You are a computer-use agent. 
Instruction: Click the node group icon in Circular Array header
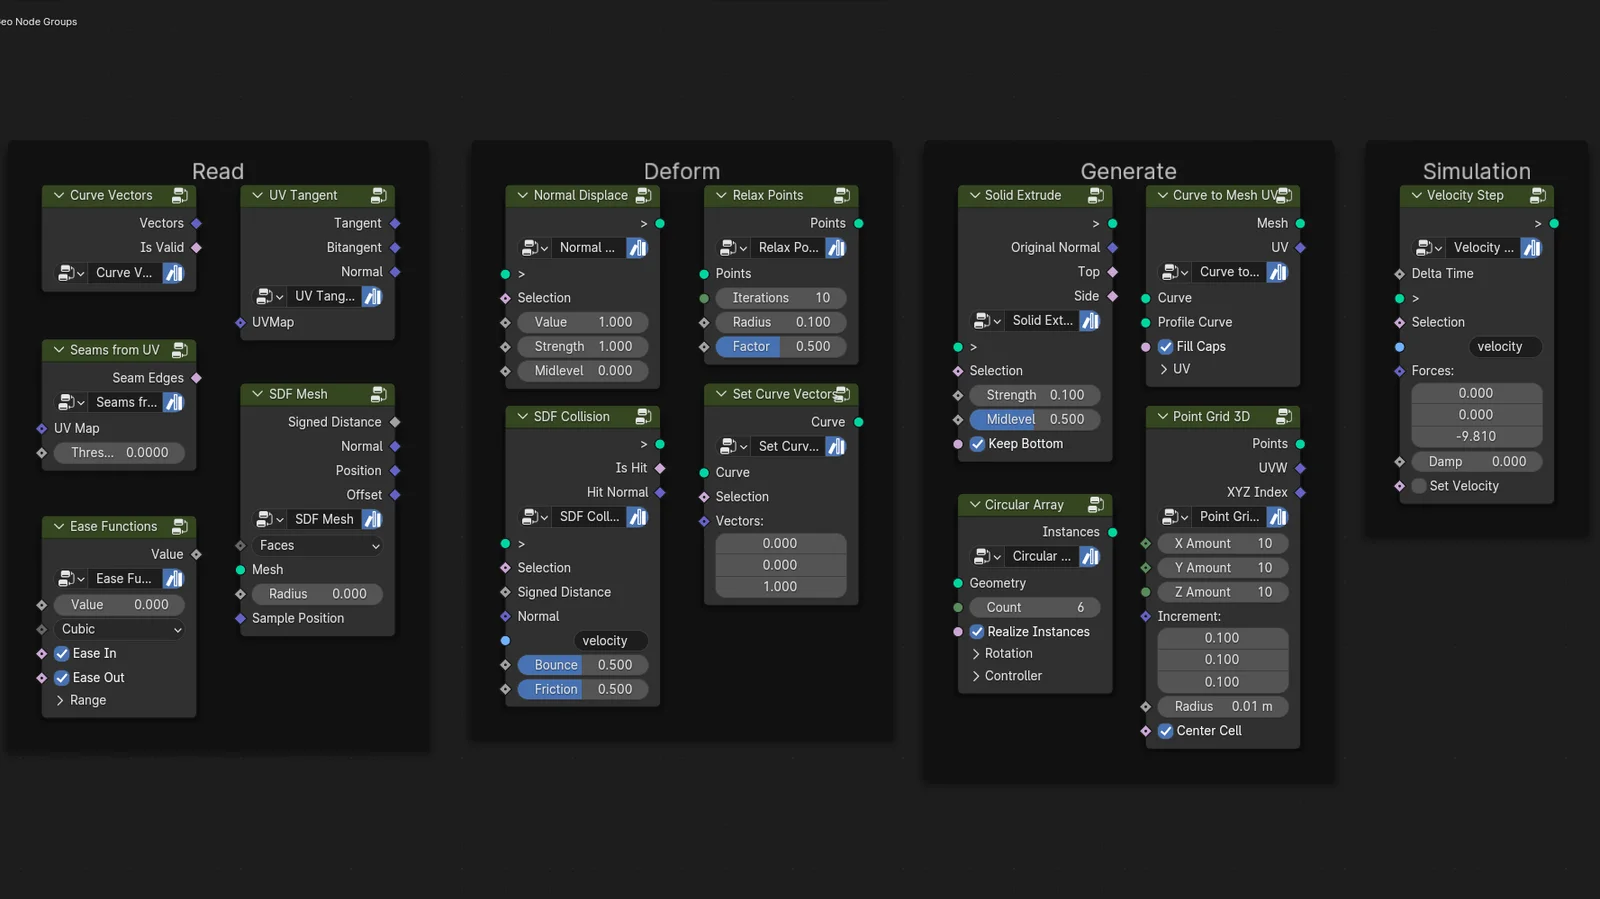1096,505
